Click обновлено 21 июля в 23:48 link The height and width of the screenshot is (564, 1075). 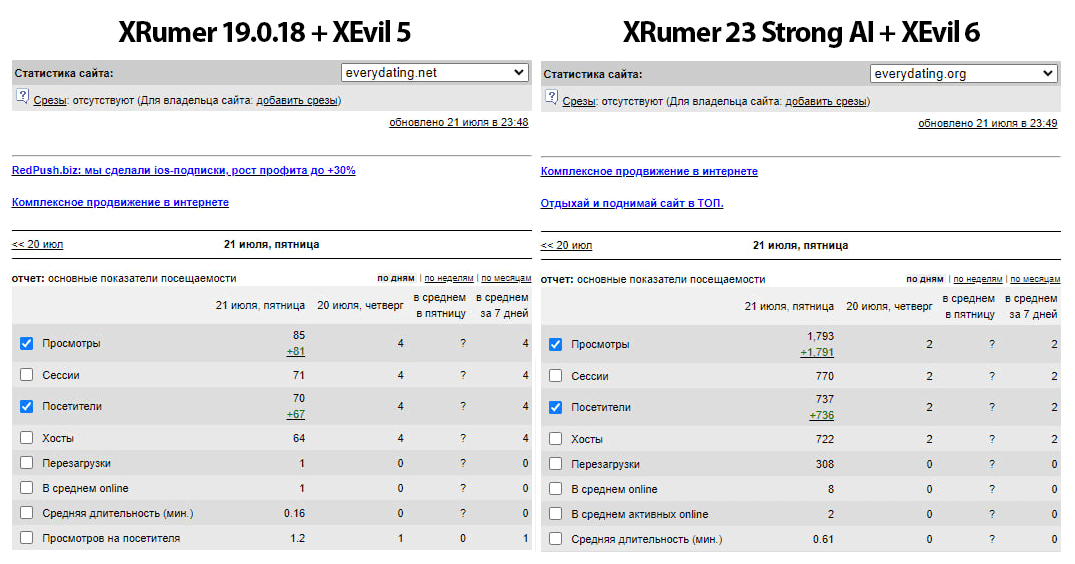(459, 123)
